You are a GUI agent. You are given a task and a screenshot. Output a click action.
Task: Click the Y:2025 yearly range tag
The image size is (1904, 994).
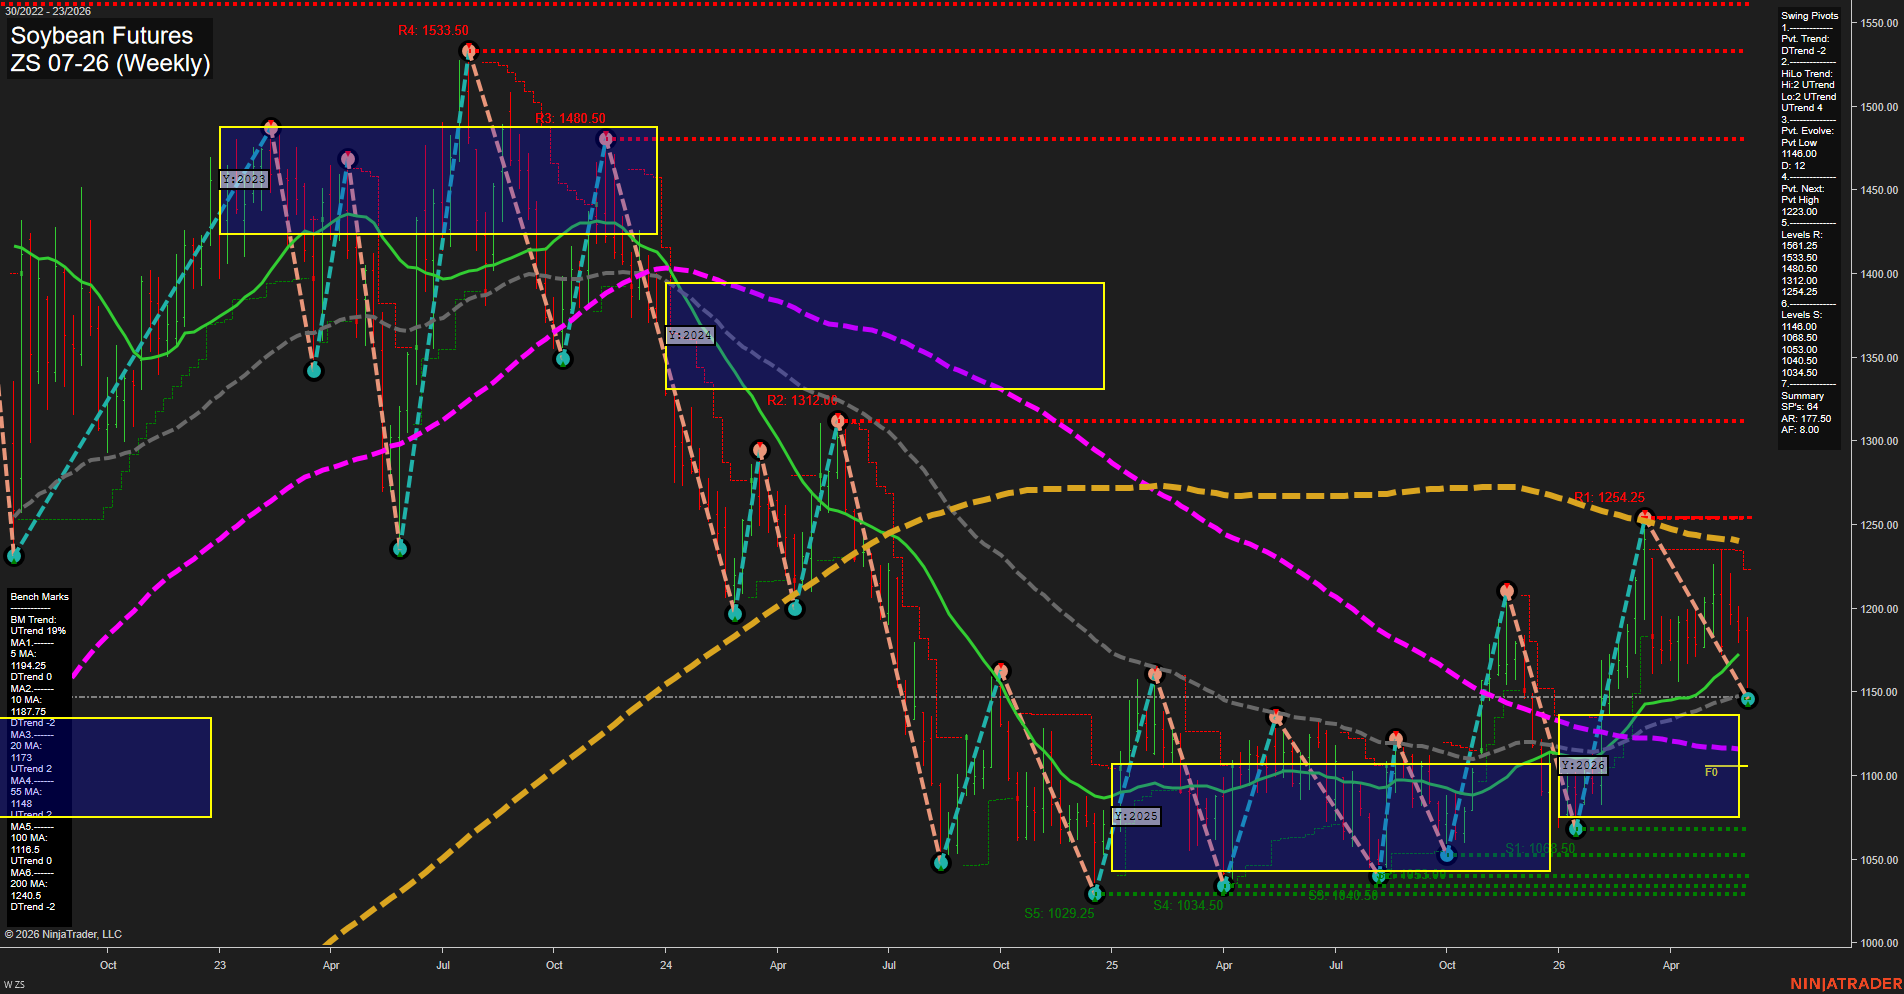1136,816
